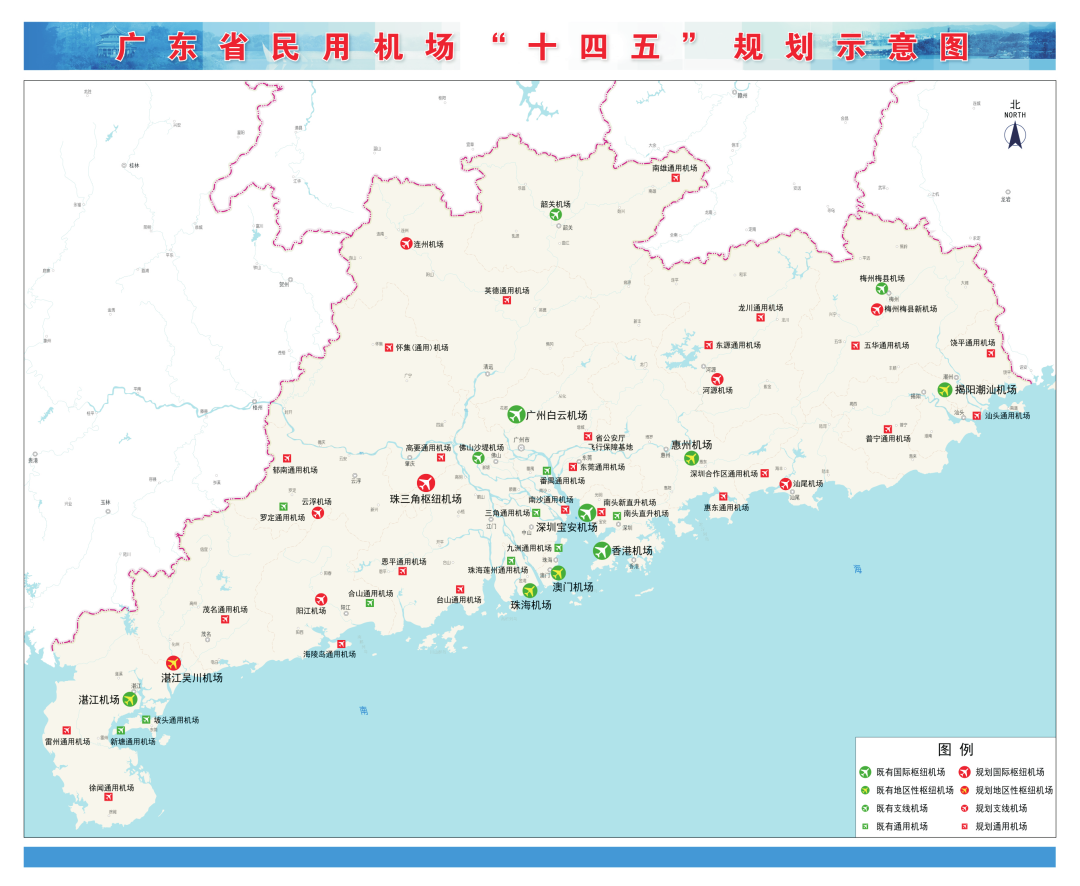Click the 河源机场 text label
1080x886 pixels.
(x=717, y=390)
